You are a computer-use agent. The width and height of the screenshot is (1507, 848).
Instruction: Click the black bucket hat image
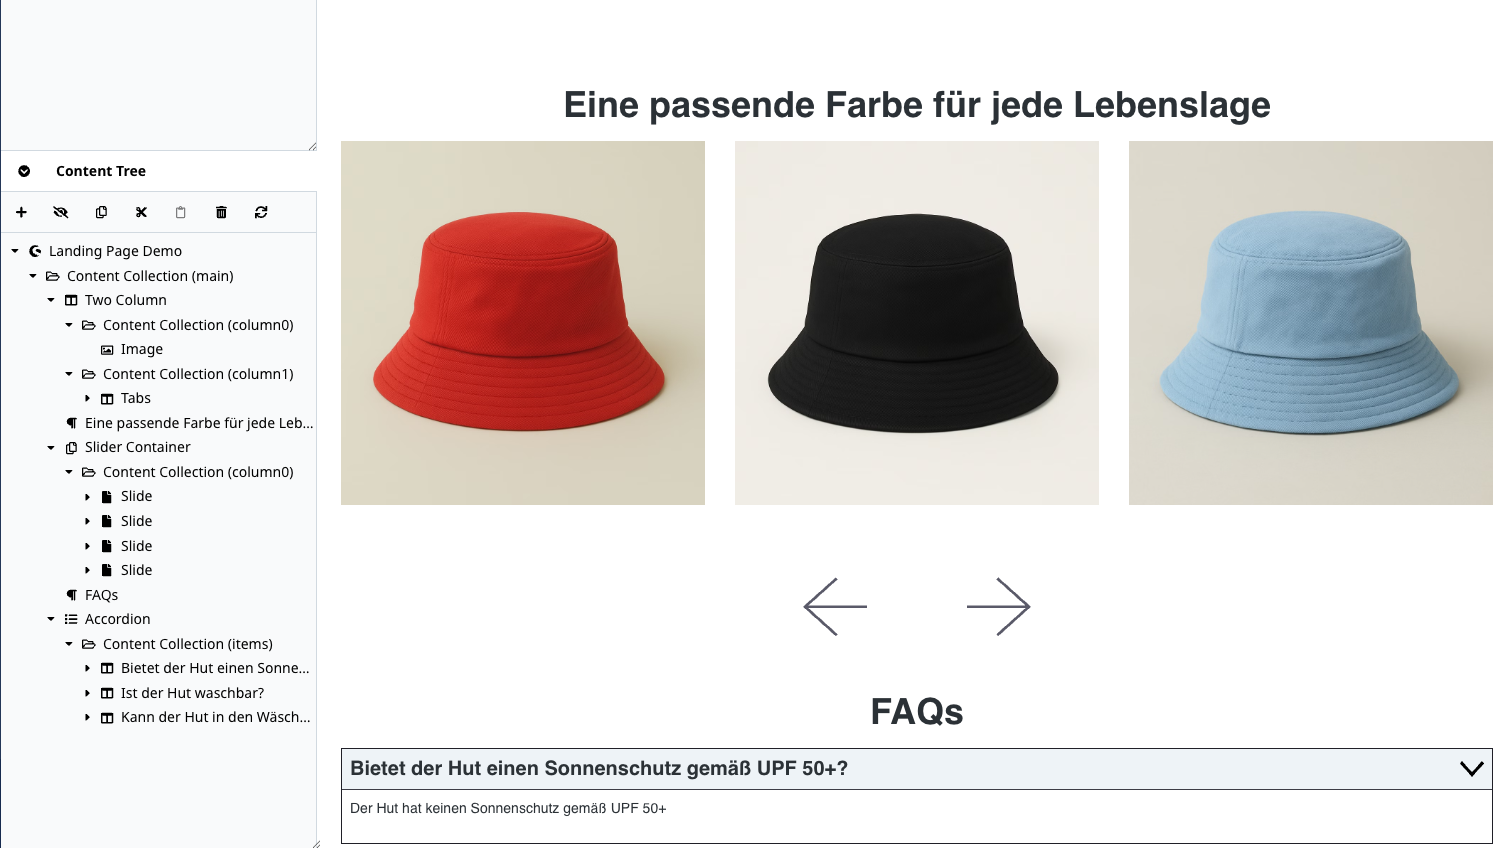tap(917, 323)
